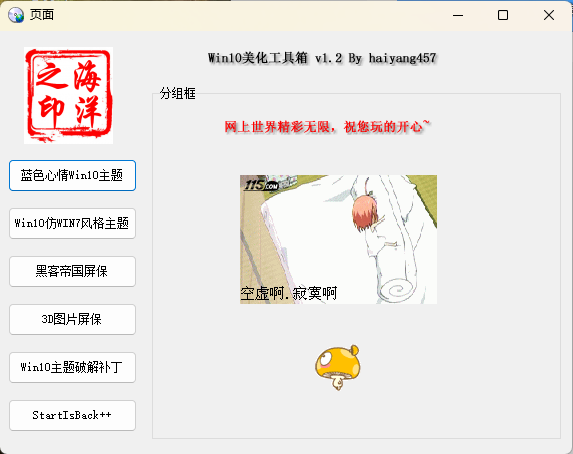Launch 黑客帝国屏保 screensaver

72,271
